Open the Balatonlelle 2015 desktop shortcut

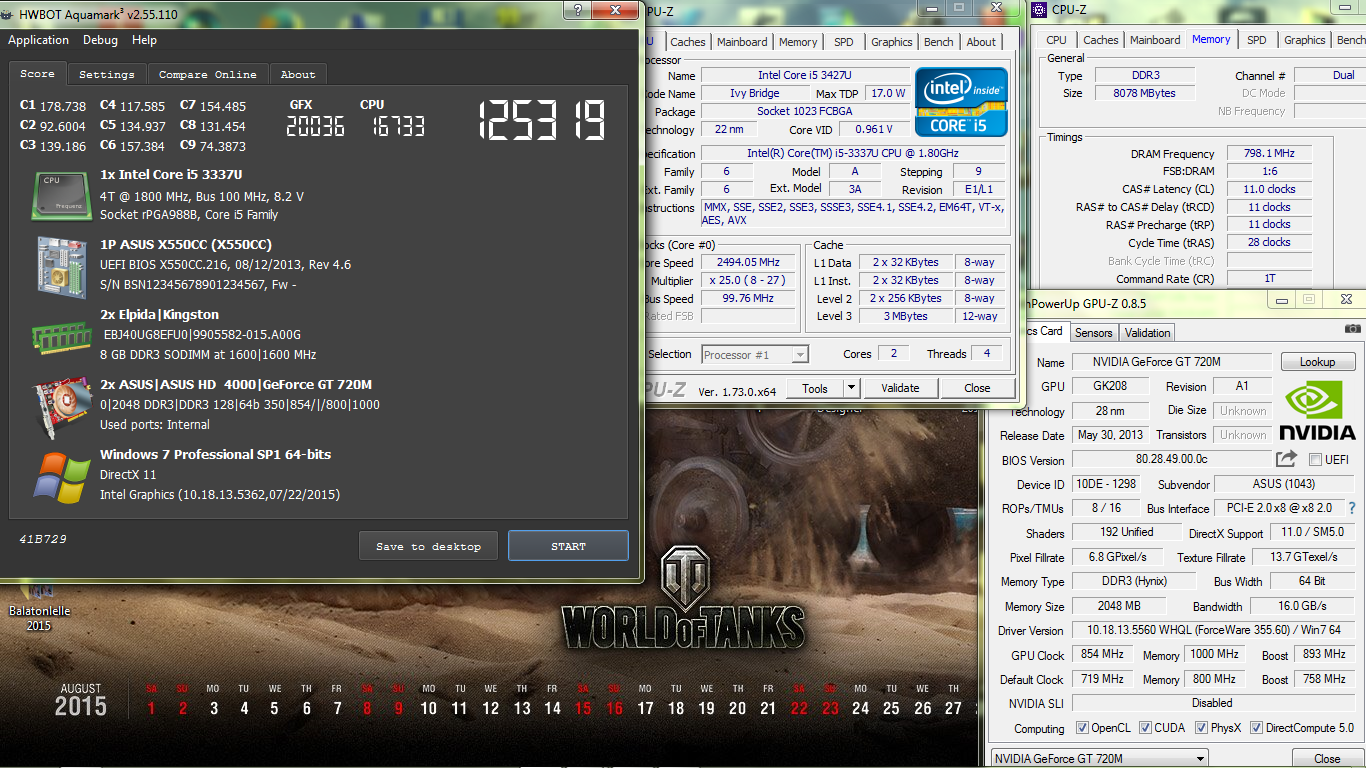click(38, 606)
